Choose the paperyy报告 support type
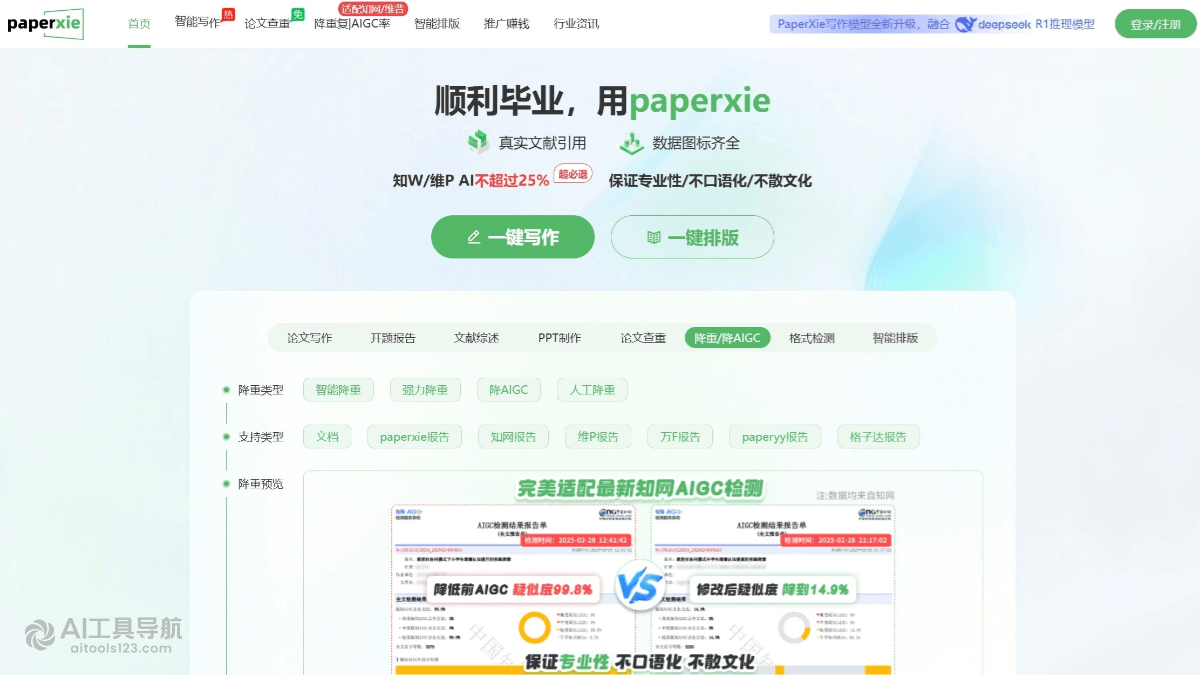The image size is (1200, 675). 775,437
